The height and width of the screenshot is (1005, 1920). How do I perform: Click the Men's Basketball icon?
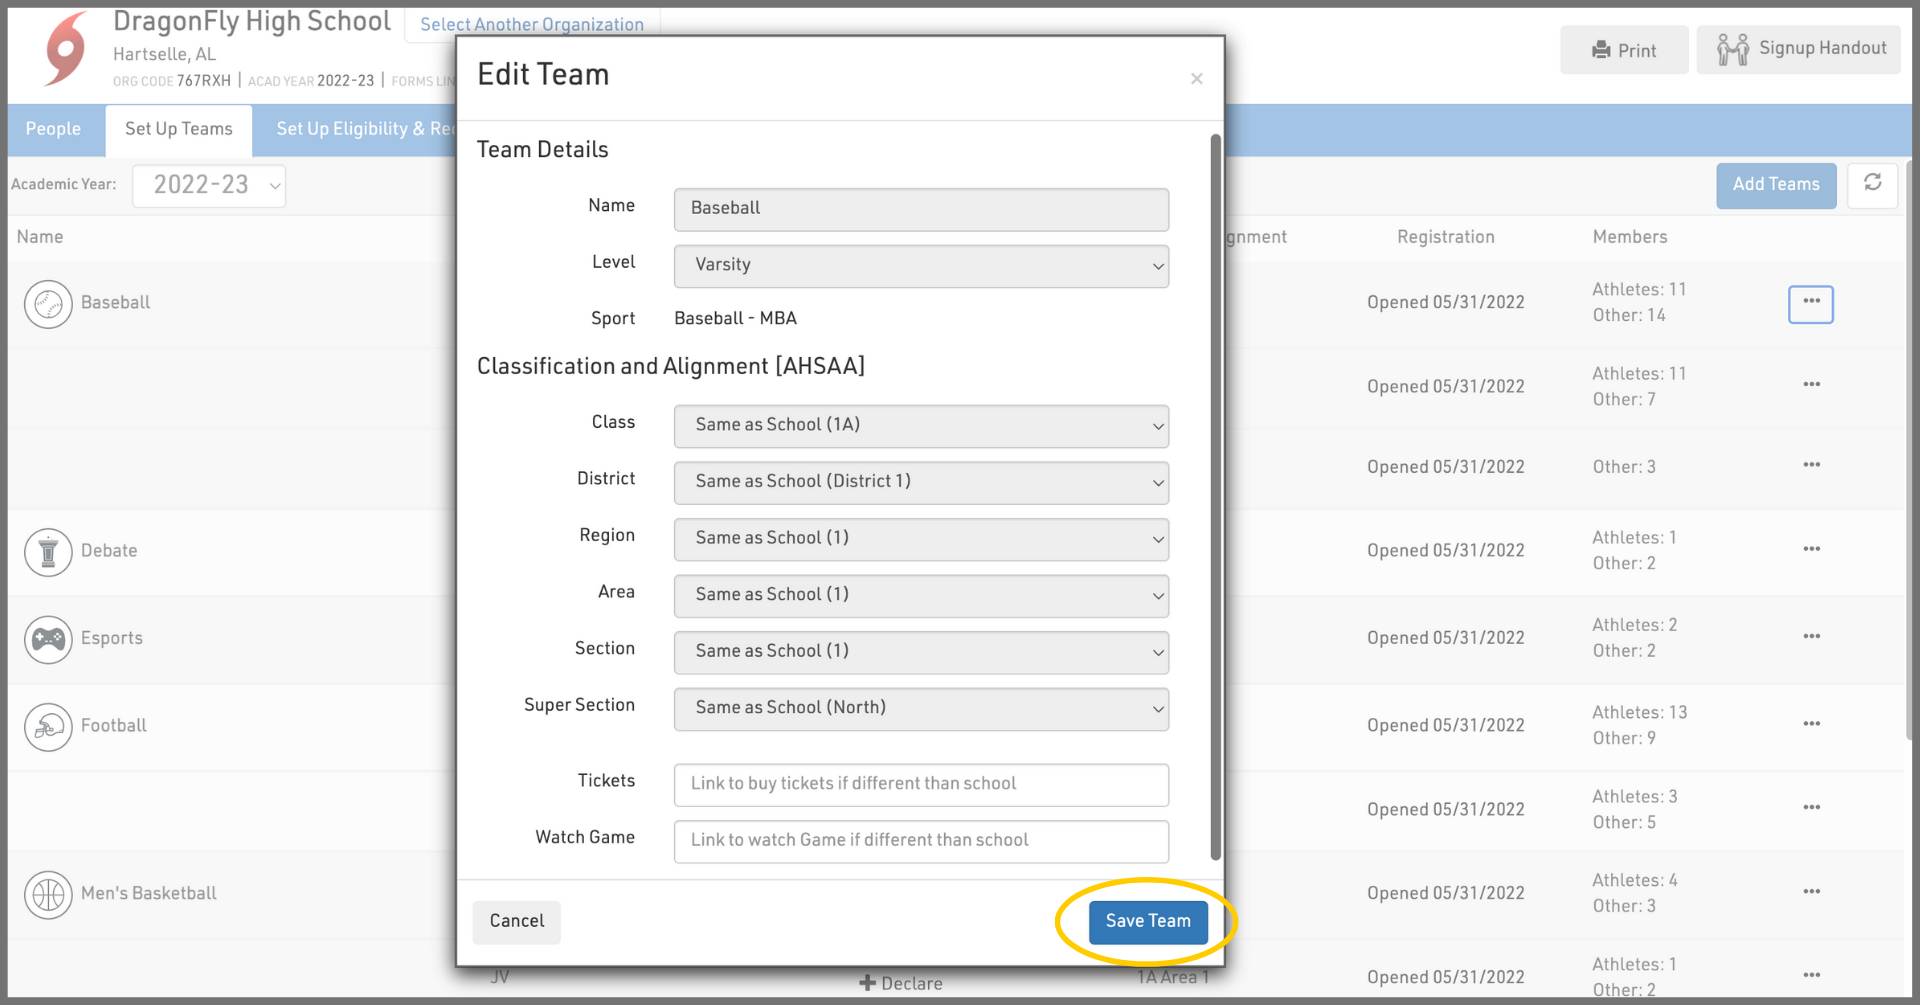(48, 895)
